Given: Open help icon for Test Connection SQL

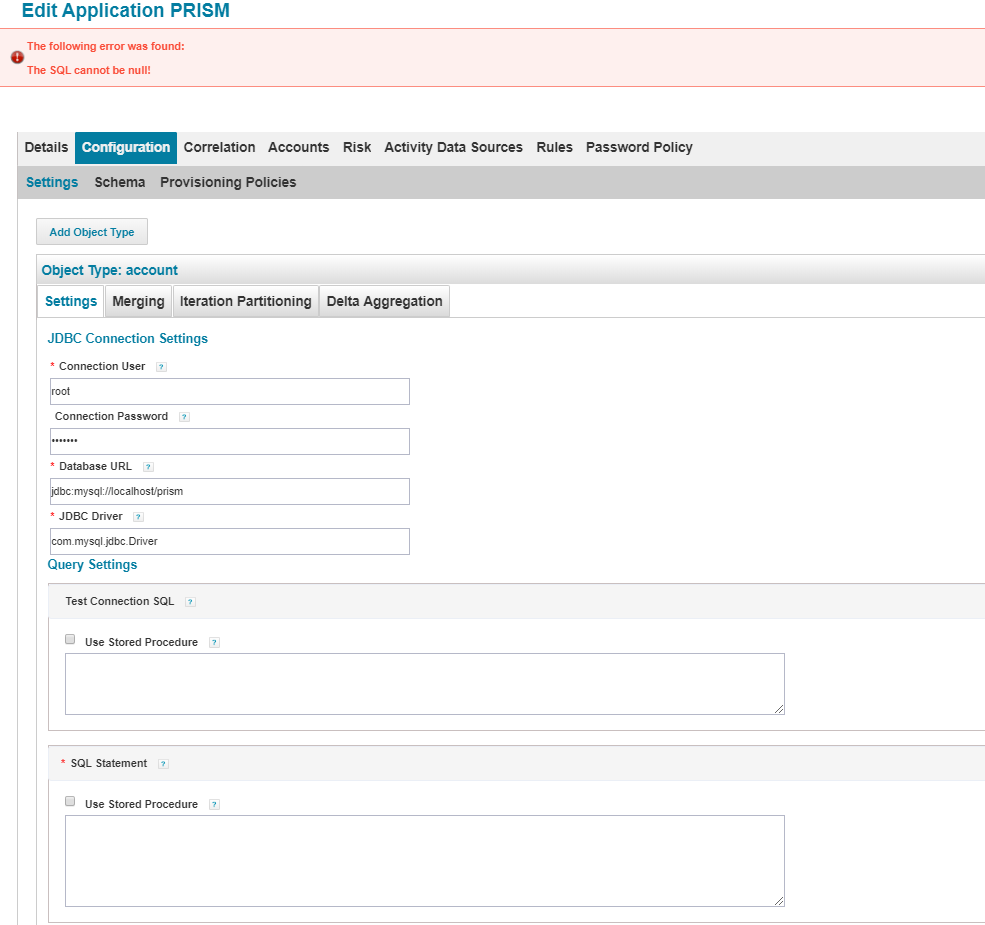Looking at the screenshot, I should [190, 602].
